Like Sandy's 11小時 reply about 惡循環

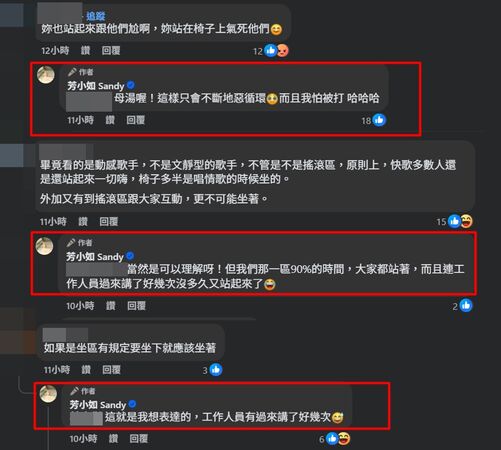[x=110, y=120]
